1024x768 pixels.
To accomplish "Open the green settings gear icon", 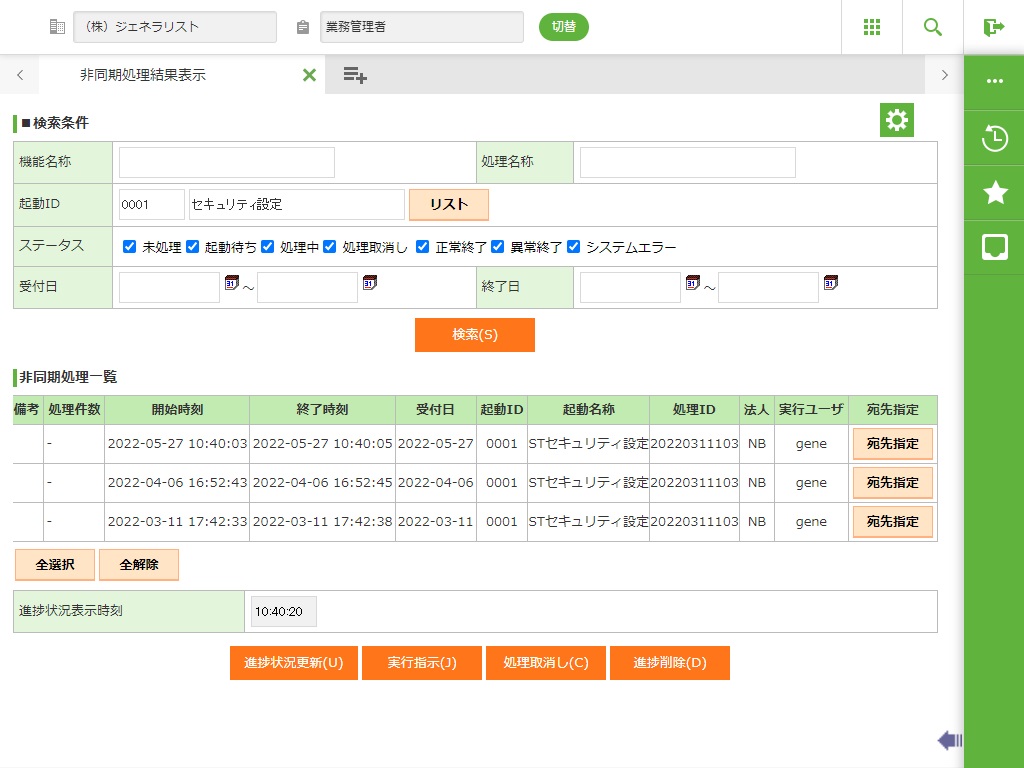I will tap(896, 121).
